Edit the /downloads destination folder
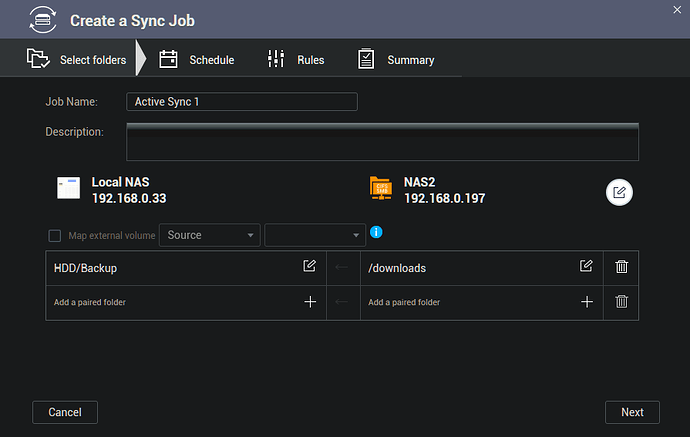Image resolution: width=690 pixels, height=437 pixels. pos(586,266)
